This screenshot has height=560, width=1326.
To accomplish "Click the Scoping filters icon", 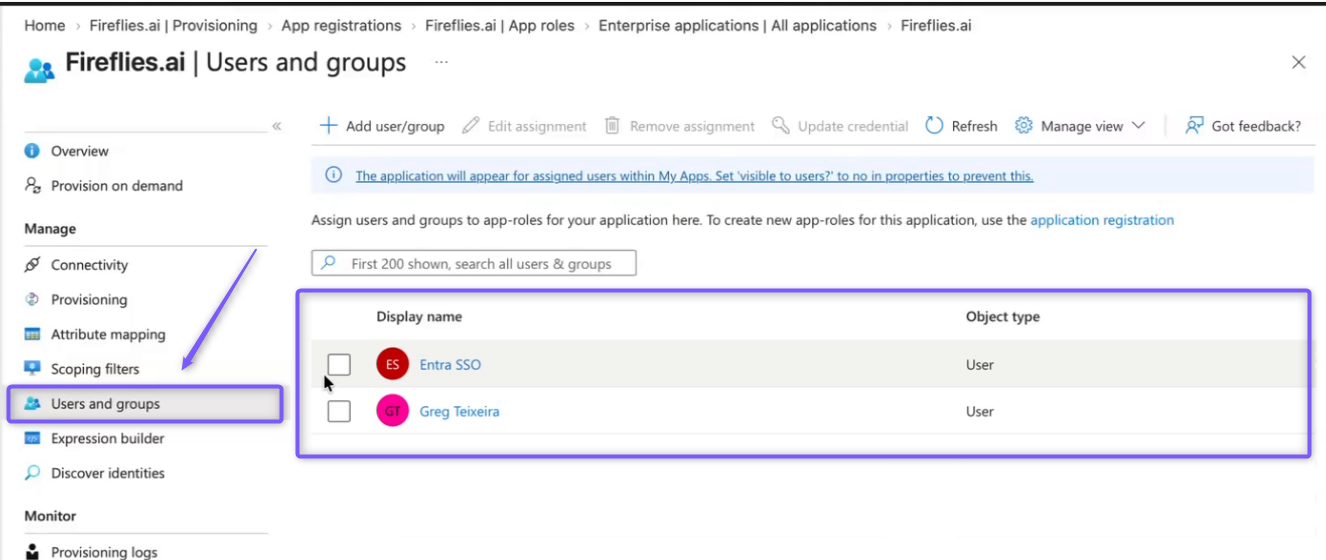I will (32, 369).
